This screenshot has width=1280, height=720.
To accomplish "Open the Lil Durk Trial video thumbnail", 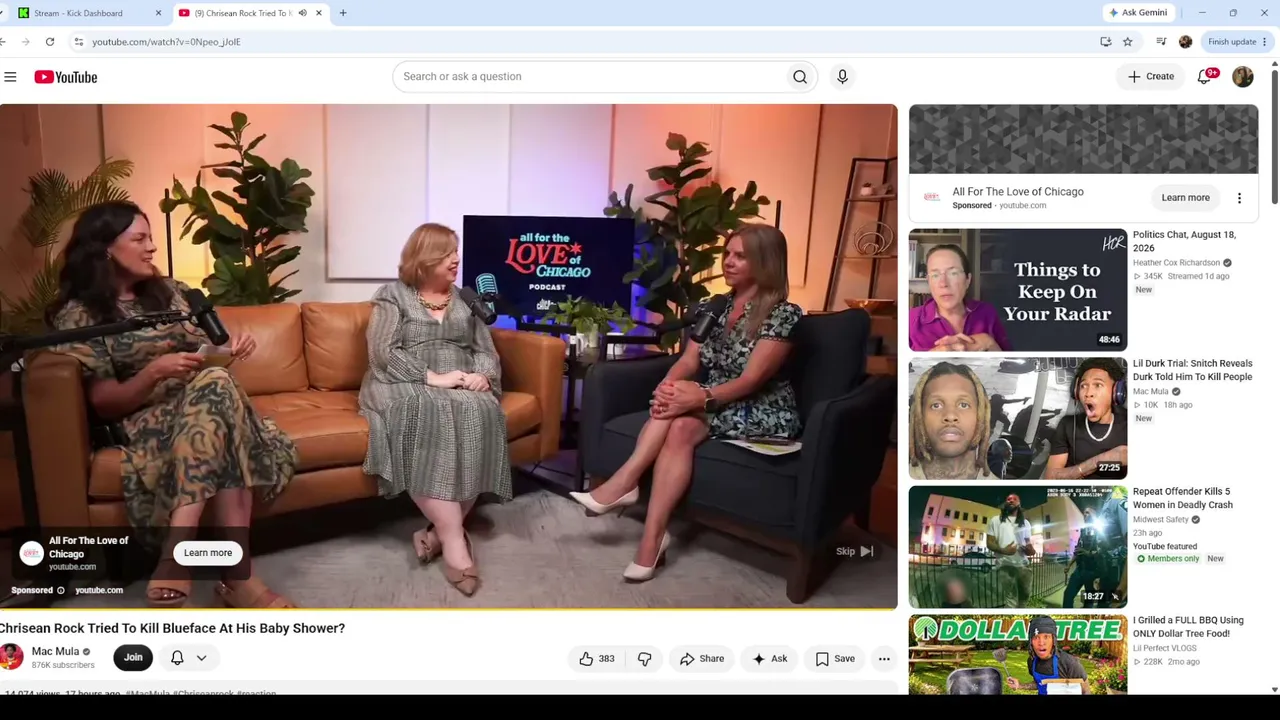I will (x=1017, y=419).
